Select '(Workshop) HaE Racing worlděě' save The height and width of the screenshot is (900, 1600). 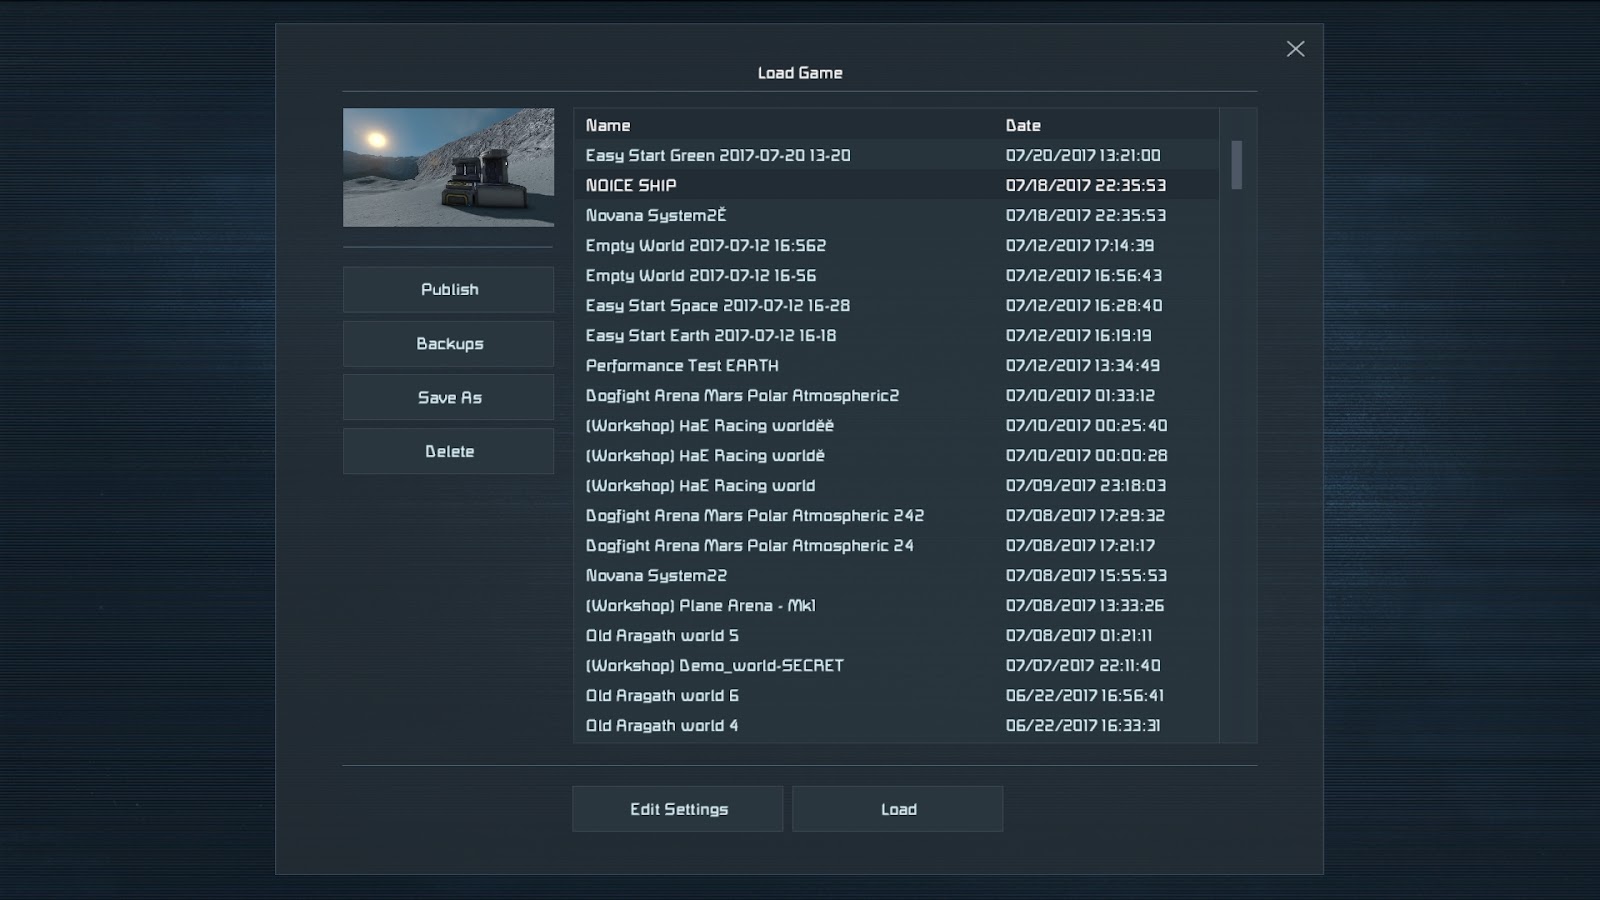pyautogui.click(x=896, y=425)
